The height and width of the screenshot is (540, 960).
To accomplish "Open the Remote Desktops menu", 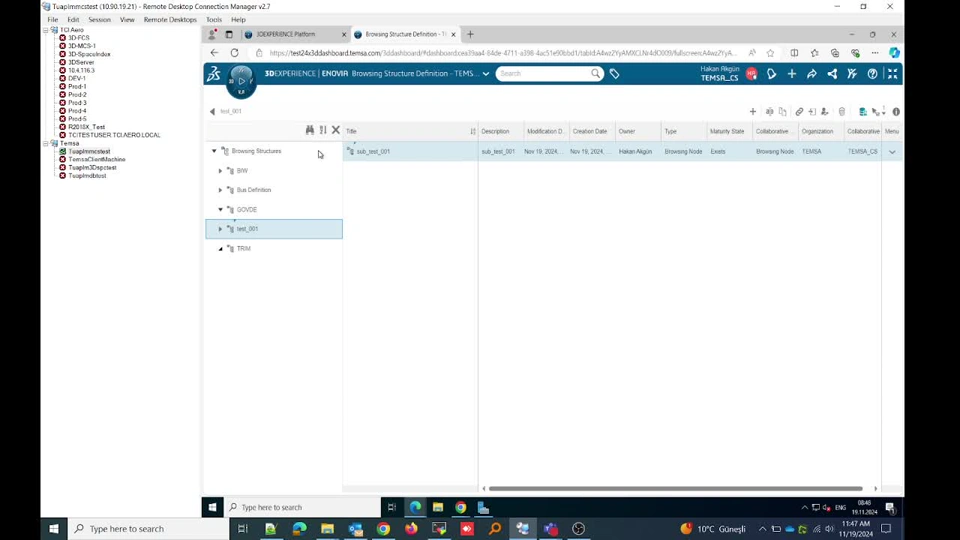I will pos(170,20).
